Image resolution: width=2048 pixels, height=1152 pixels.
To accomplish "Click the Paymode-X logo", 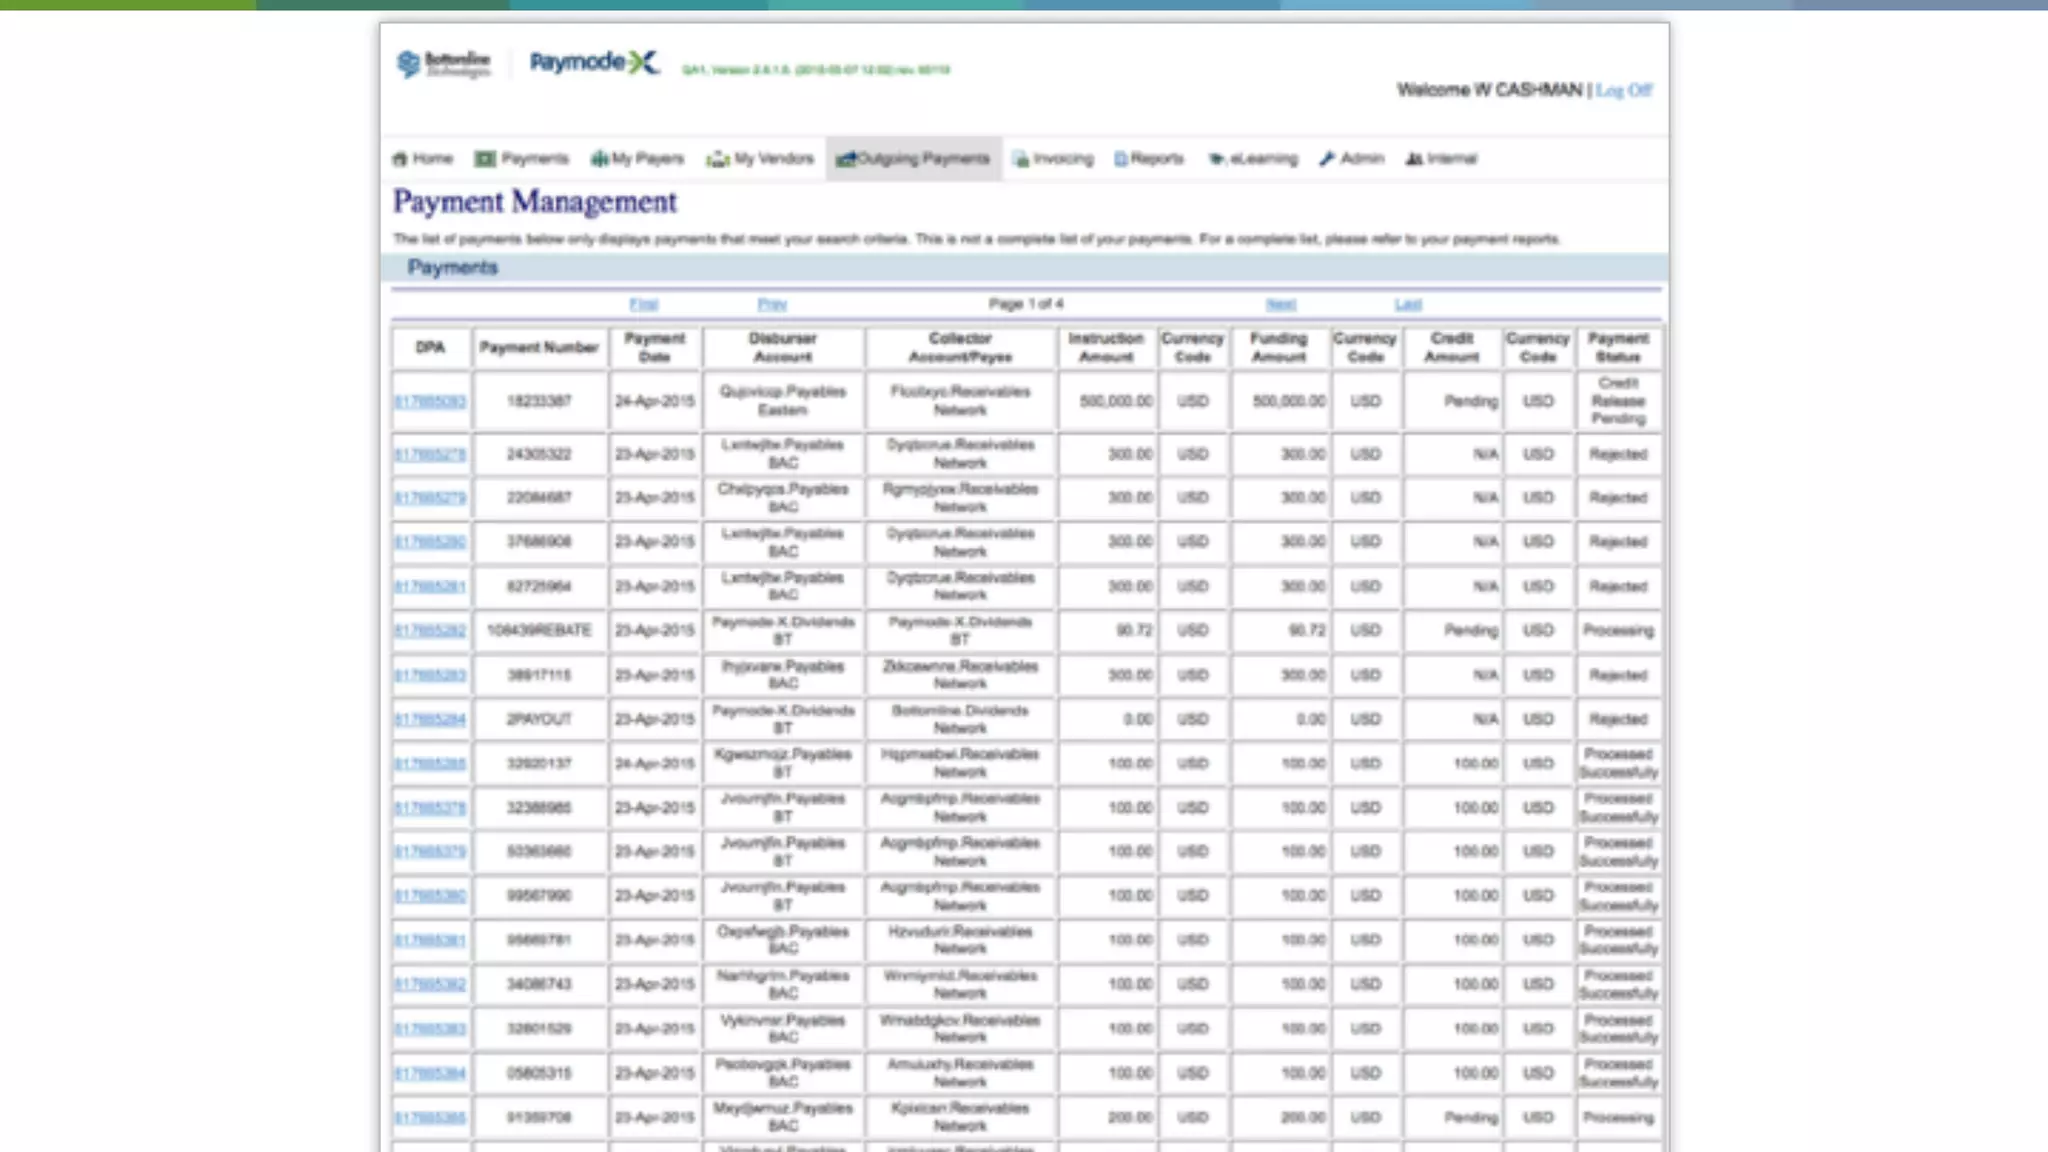I will (594, 62).
